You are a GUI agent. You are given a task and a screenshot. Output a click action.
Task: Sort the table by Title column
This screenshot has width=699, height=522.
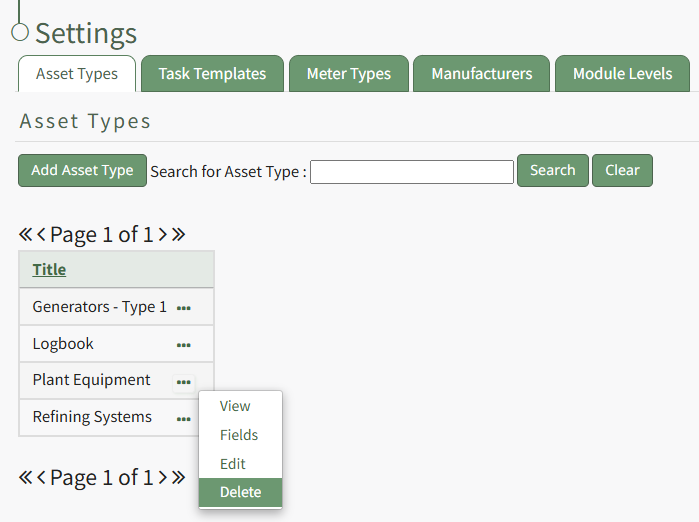[x=49, y=270]
